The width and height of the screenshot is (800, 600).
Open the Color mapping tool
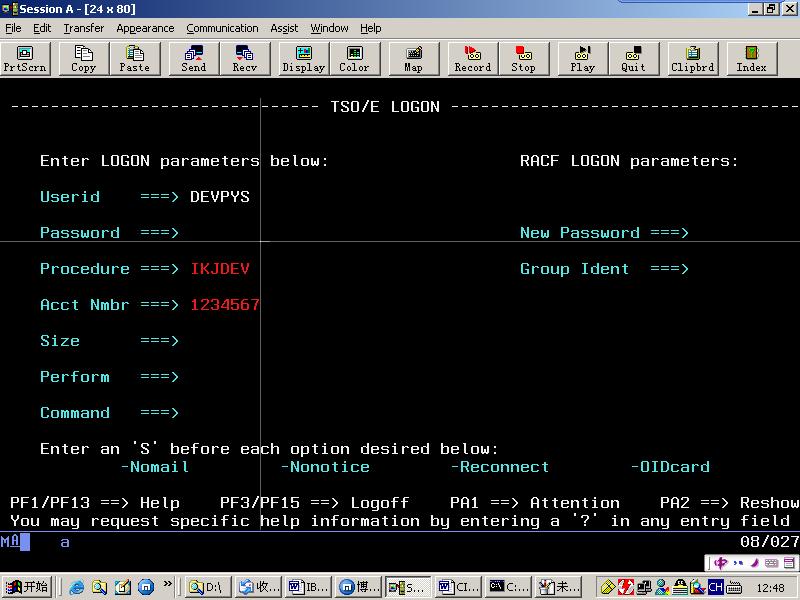click(x=355, y=59)
